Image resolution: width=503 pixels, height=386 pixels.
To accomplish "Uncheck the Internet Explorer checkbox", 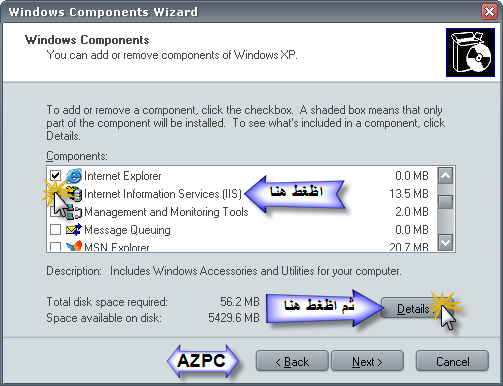I will tap(55, 176).
